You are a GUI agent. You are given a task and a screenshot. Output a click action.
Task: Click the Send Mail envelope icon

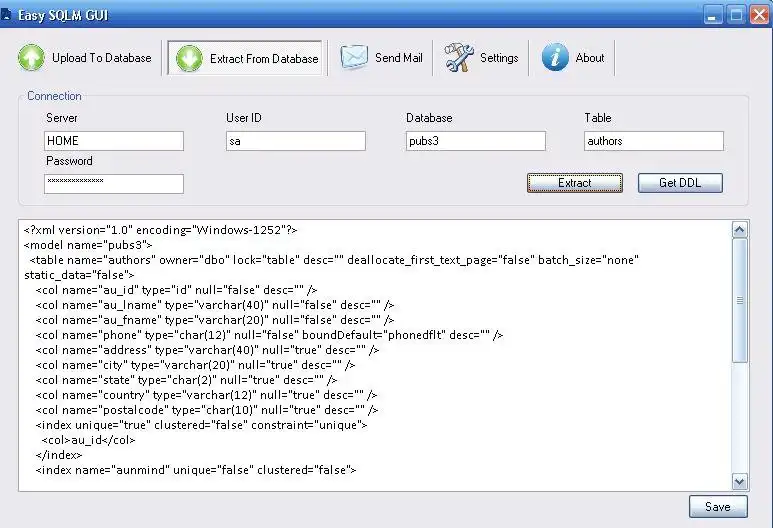pos(354,58)
